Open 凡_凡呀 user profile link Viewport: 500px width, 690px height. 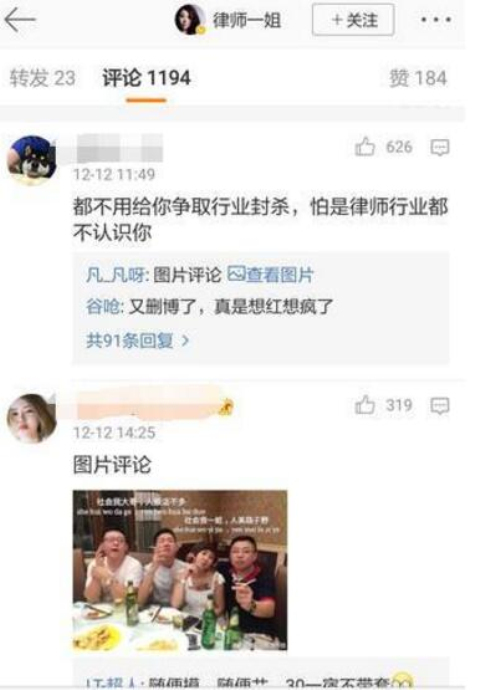click(115, 275)
